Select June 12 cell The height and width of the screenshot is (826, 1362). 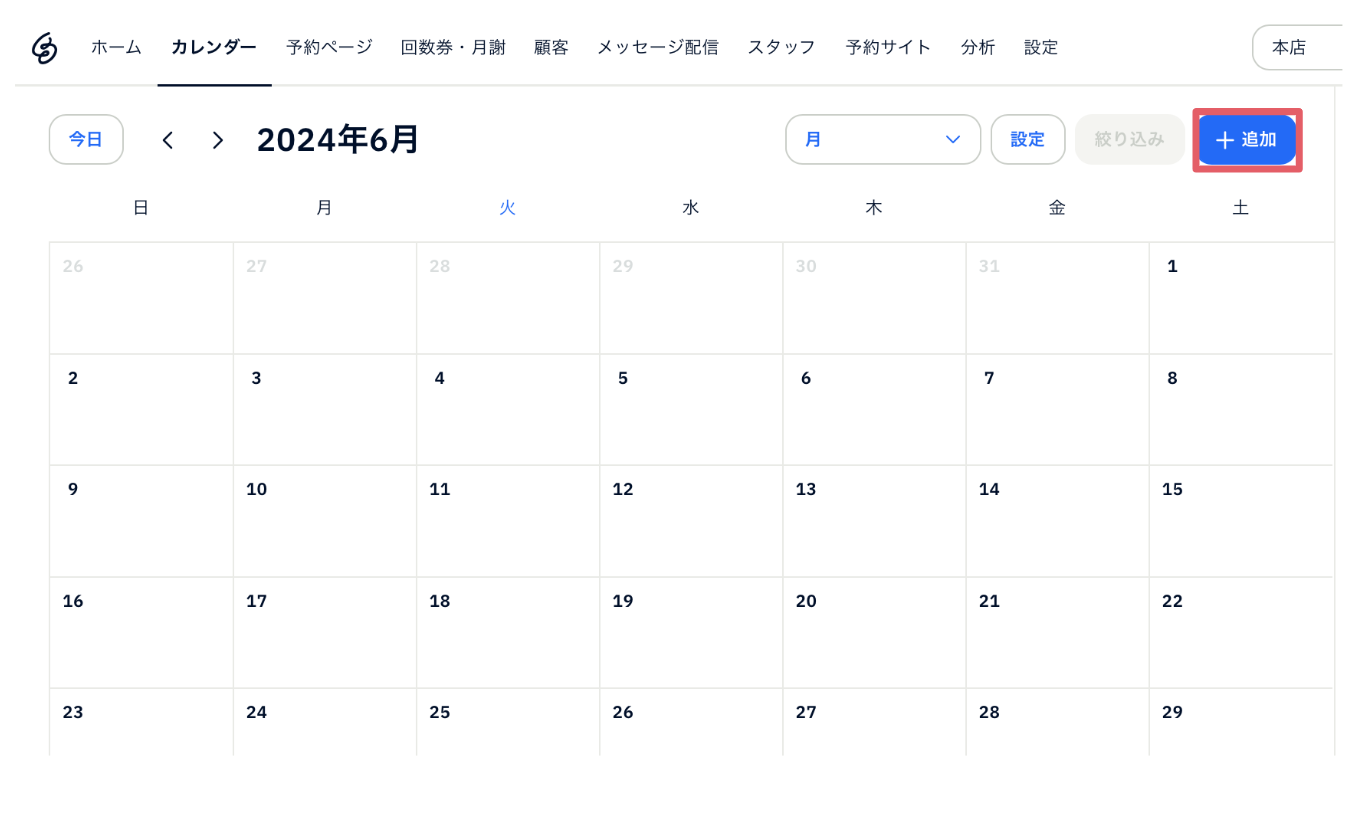(x=691, y=521)
